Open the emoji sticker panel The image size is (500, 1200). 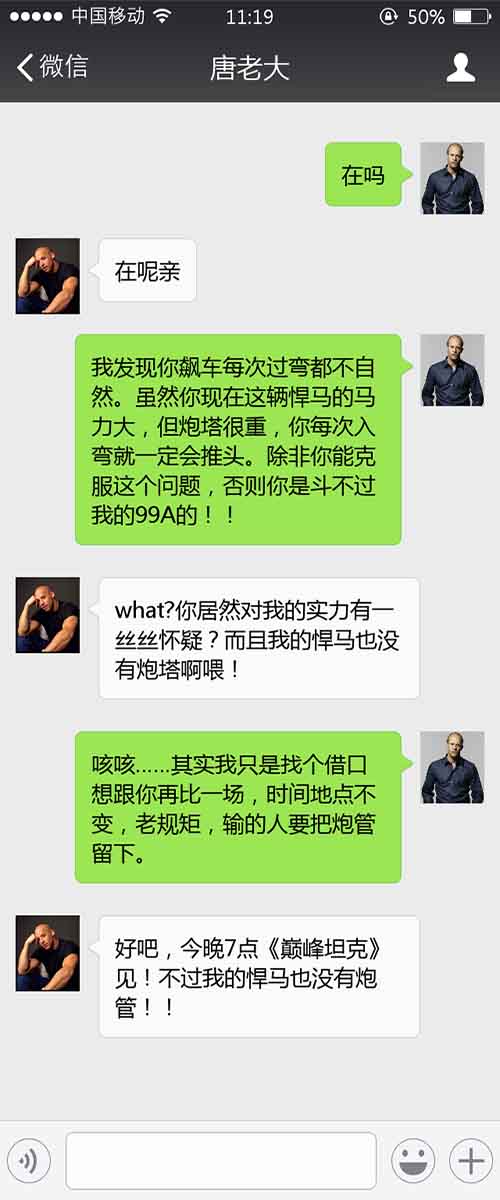(x=412, y=1160)
